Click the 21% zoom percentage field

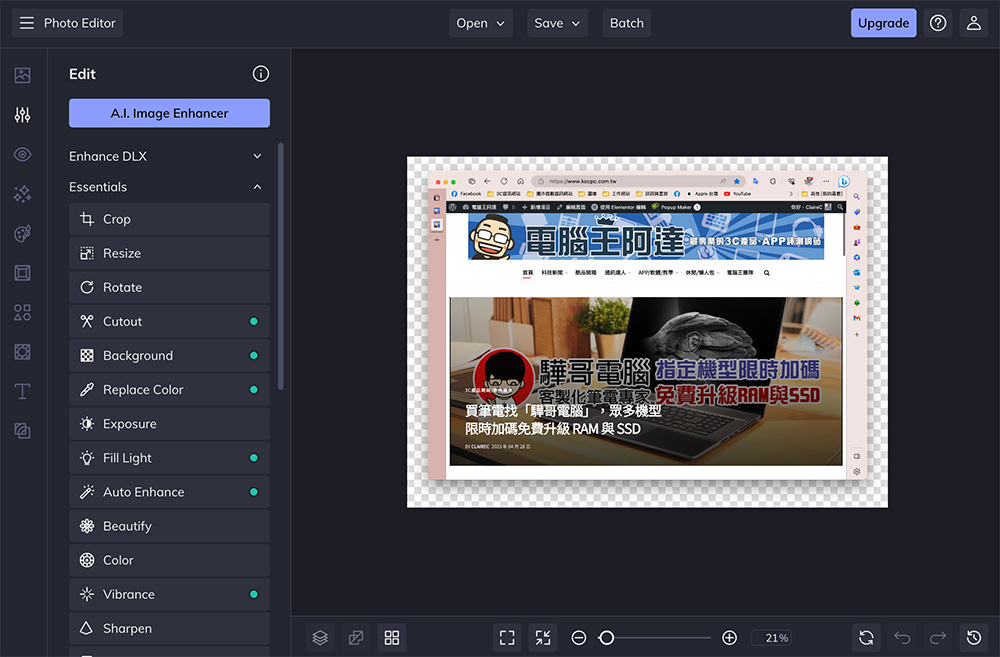776,637
